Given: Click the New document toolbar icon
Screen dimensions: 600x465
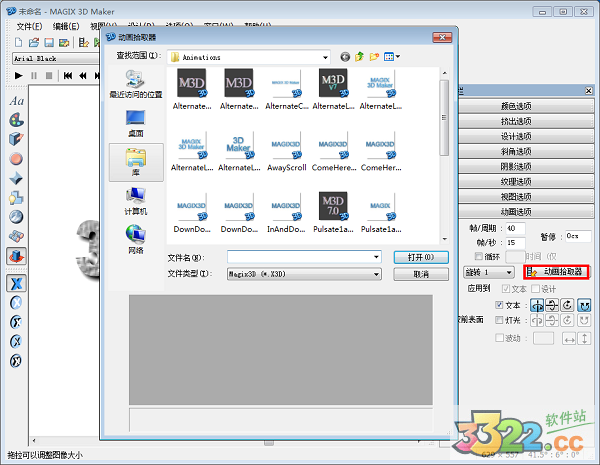Looking at the screenshot, I should pyautogui.click(x=20, y=43).
